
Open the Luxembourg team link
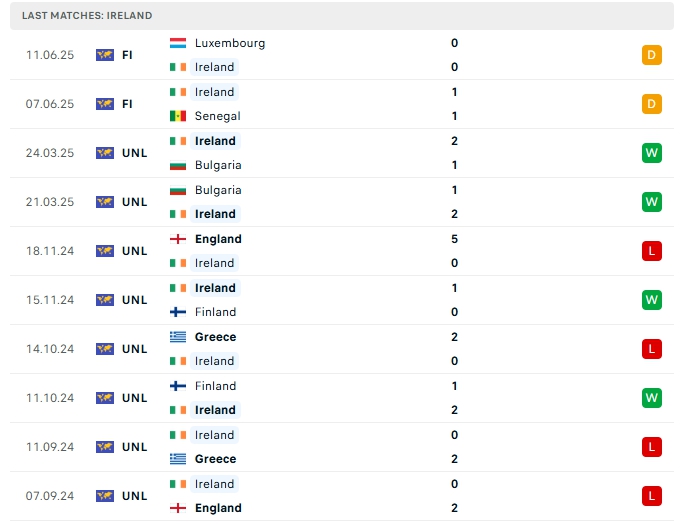[x=230, y=43]
